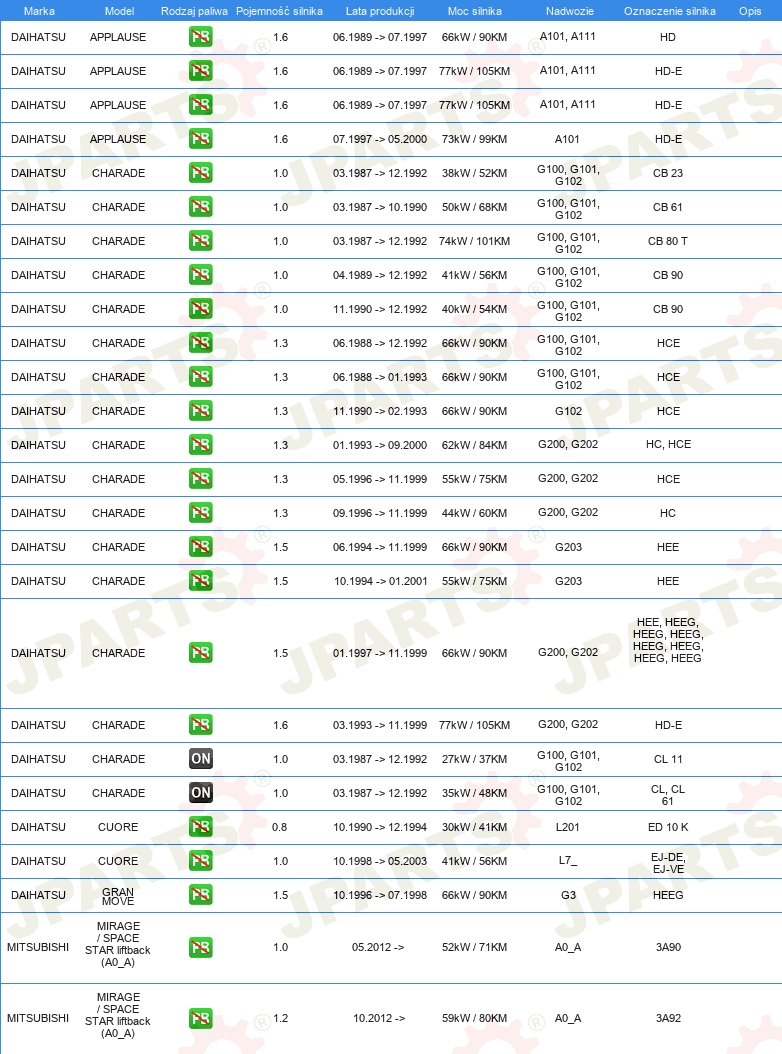Click petrol icon in CB 90 41kW / 56KM row
Viewport: 782px width, 1054px height.
(200, 275)
